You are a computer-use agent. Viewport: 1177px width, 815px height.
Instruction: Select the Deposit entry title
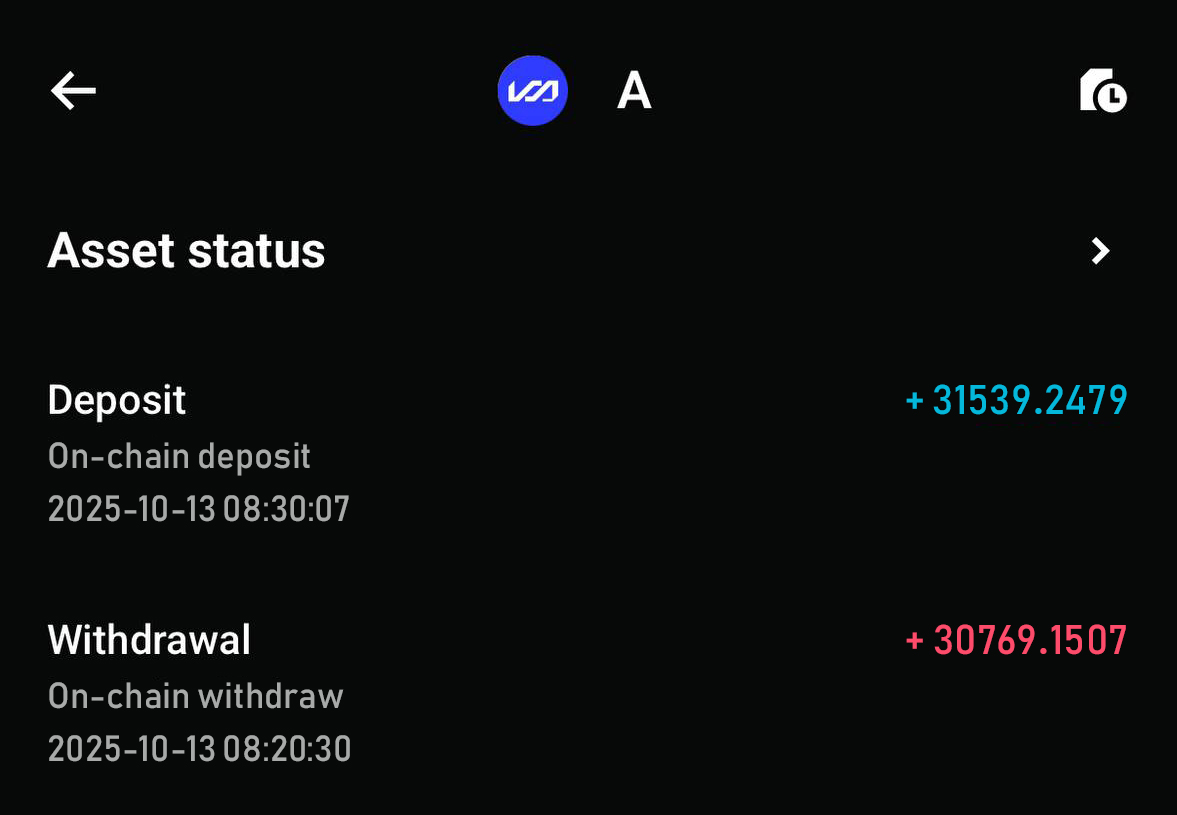pyautogui.click(x=117, y=400)
